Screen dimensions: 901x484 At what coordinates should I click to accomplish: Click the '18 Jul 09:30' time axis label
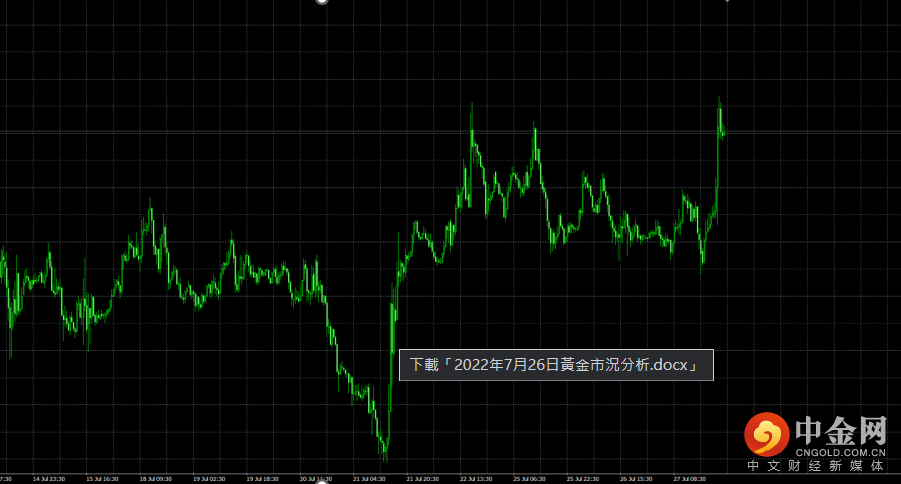pyautogui.click(x=156, y=479)
